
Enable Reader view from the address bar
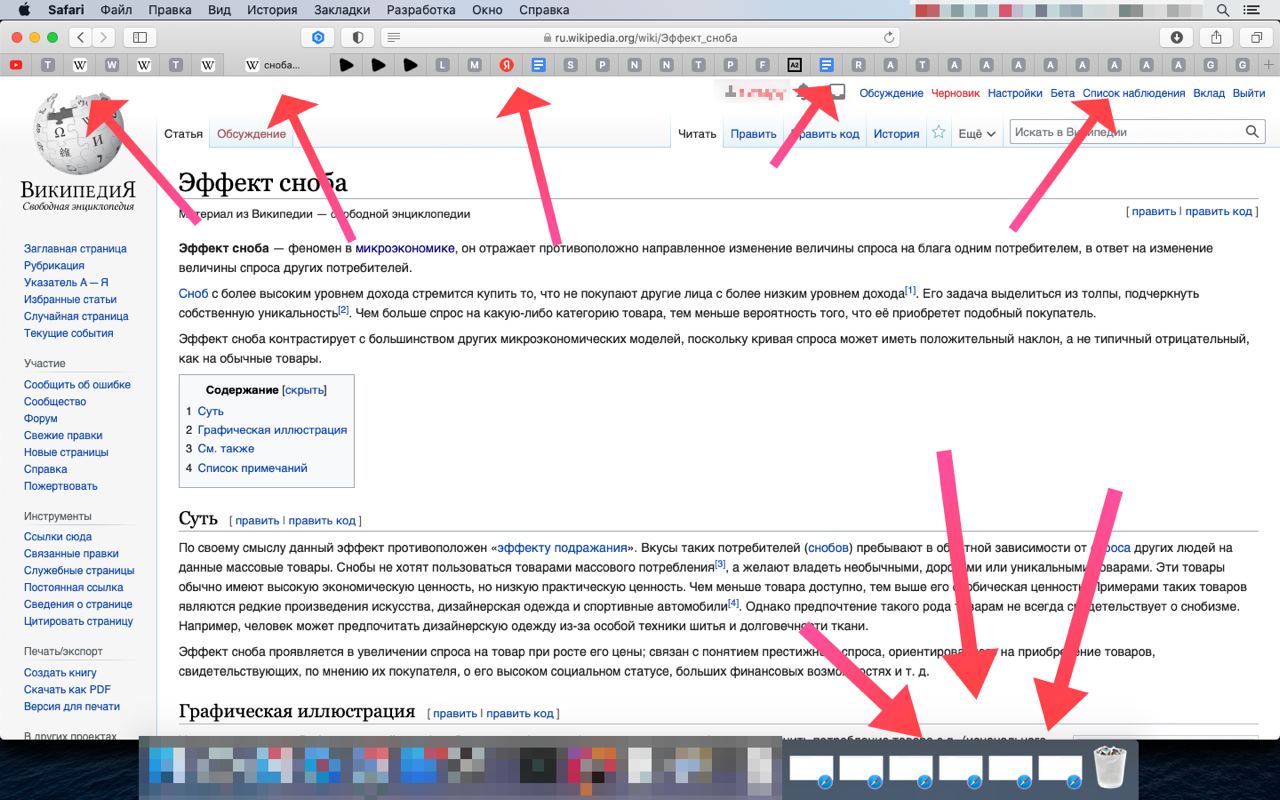click(393, 38)
